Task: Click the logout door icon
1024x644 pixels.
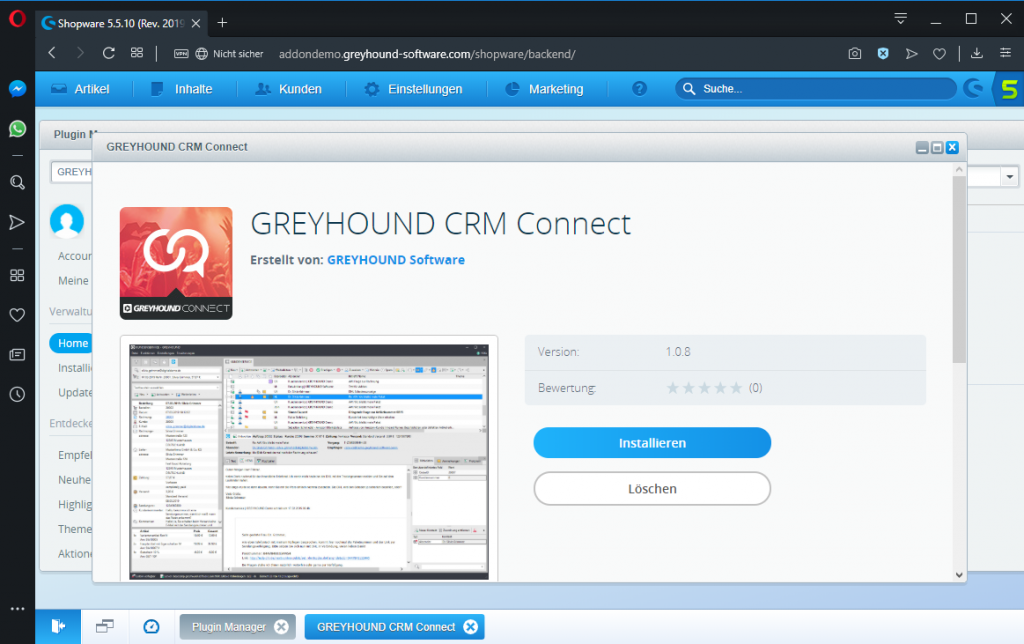Action: (58, 626)
